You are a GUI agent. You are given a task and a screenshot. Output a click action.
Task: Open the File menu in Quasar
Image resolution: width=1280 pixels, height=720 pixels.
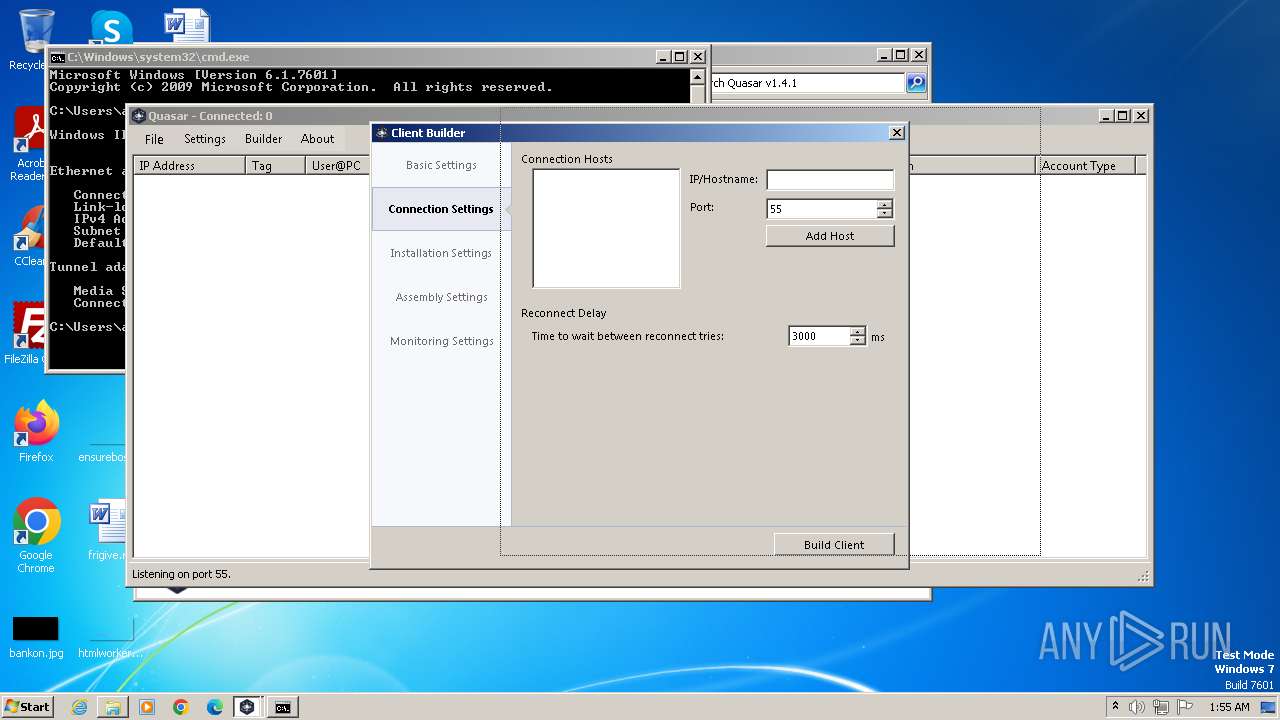(x=154, y=139)
